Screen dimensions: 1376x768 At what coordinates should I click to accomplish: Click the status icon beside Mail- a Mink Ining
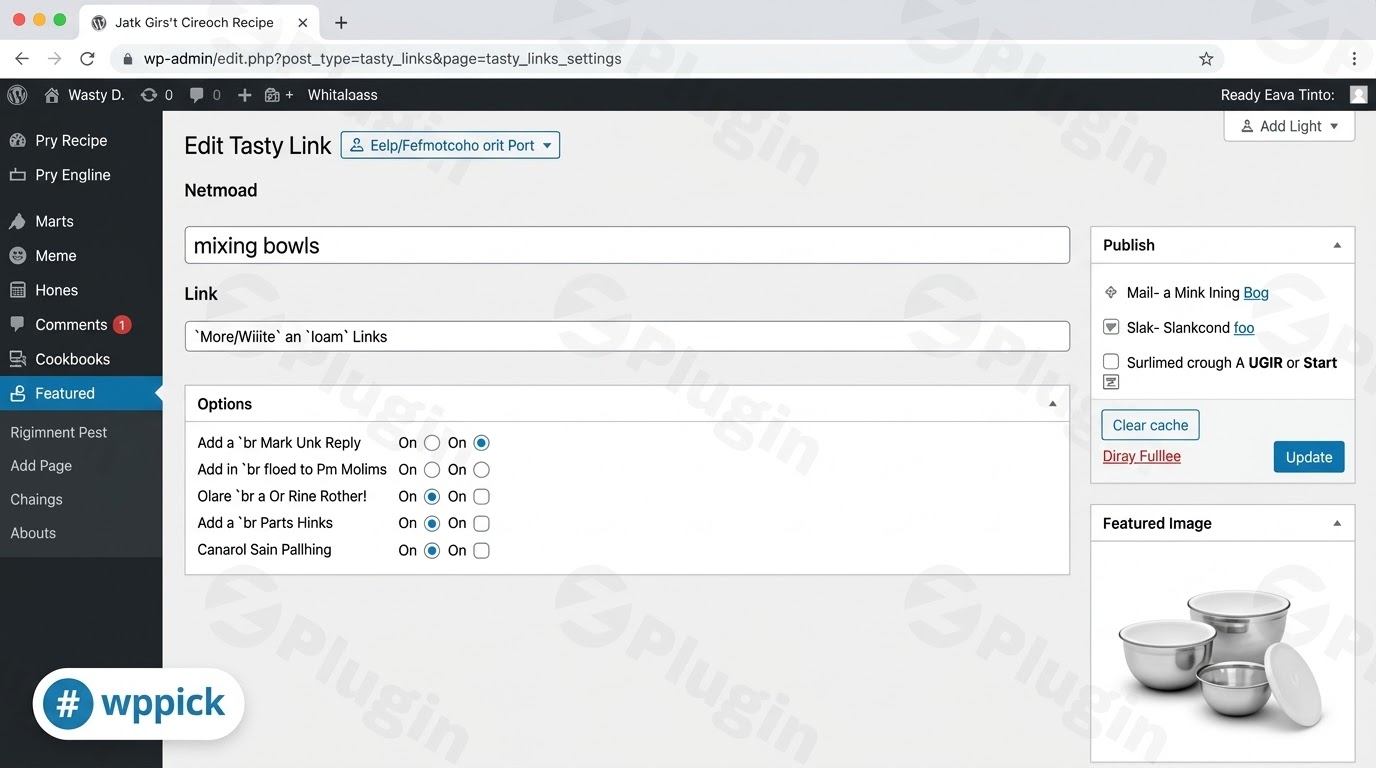coord(1110,293)
